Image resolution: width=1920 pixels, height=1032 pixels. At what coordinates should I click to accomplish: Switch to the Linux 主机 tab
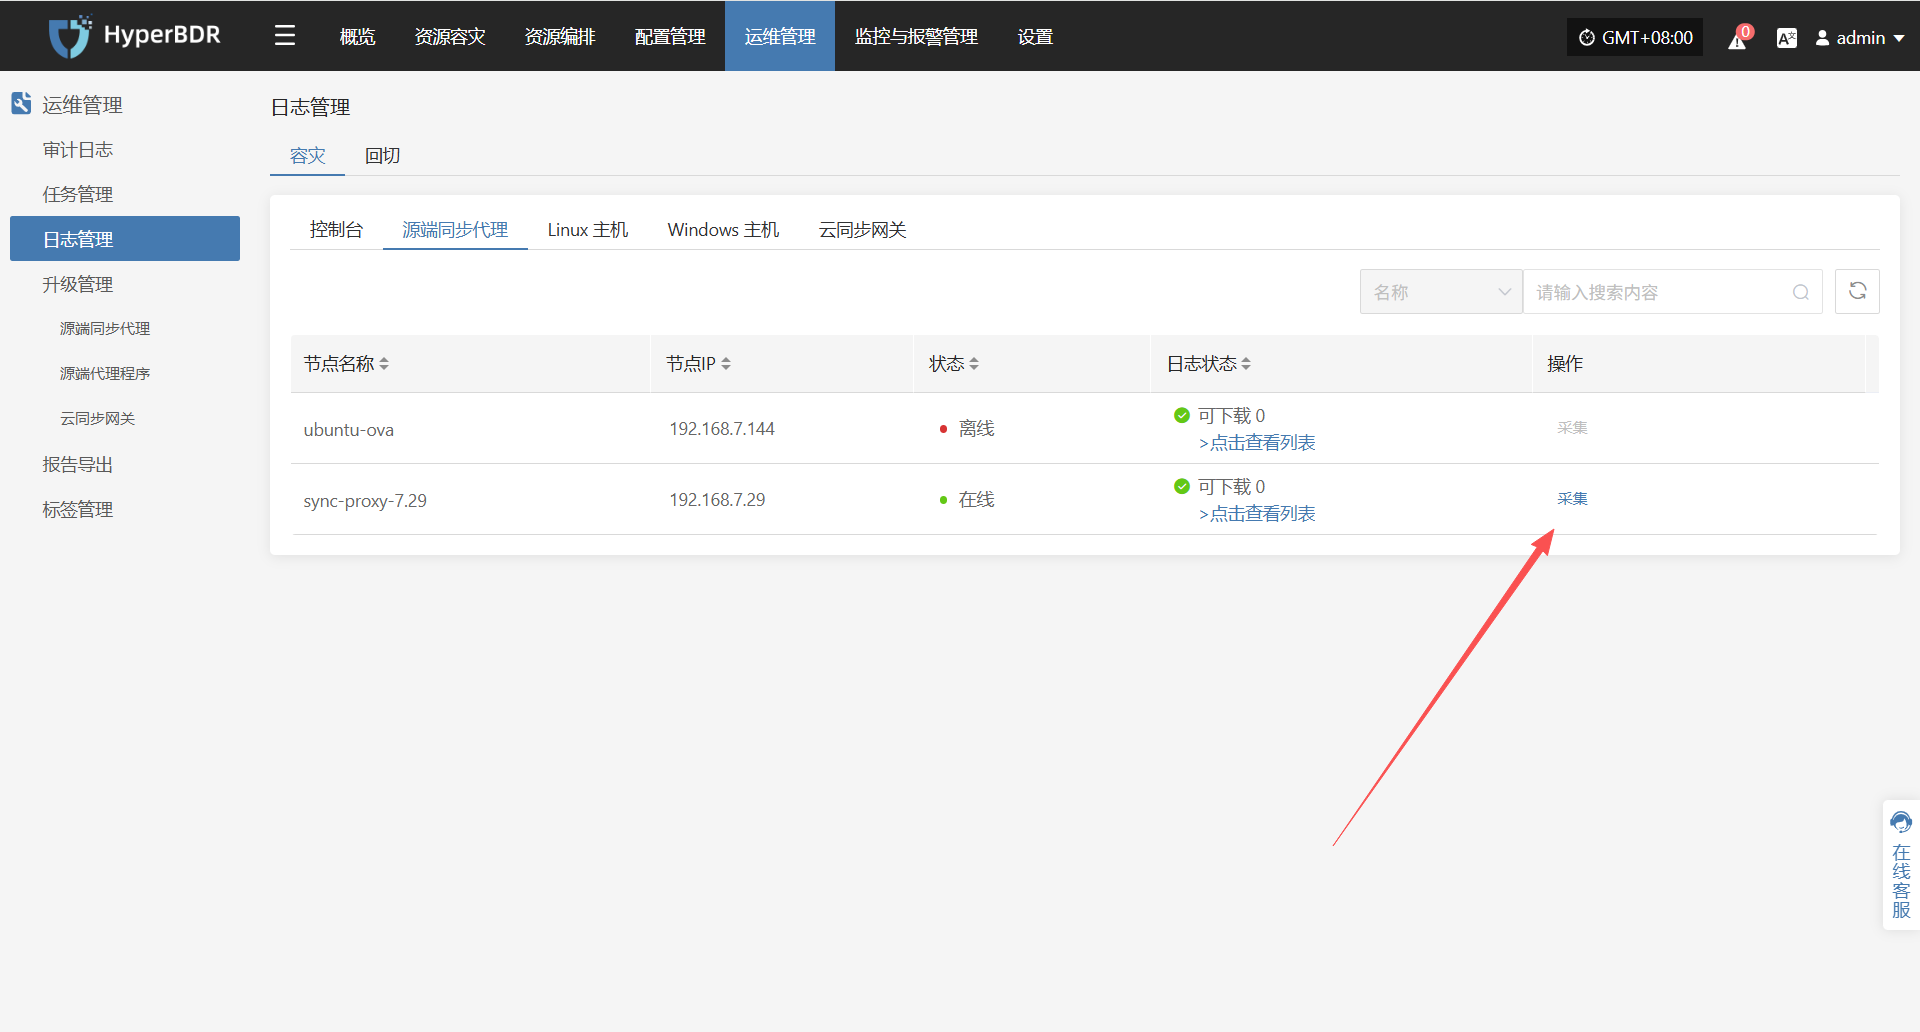click(588, 230)
